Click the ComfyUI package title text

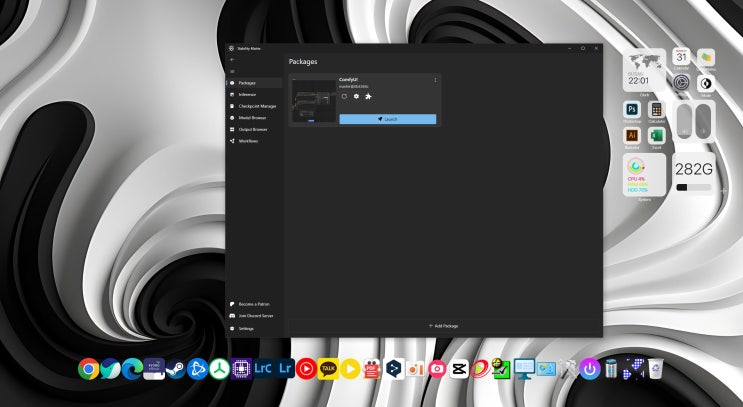pos(348,80)
